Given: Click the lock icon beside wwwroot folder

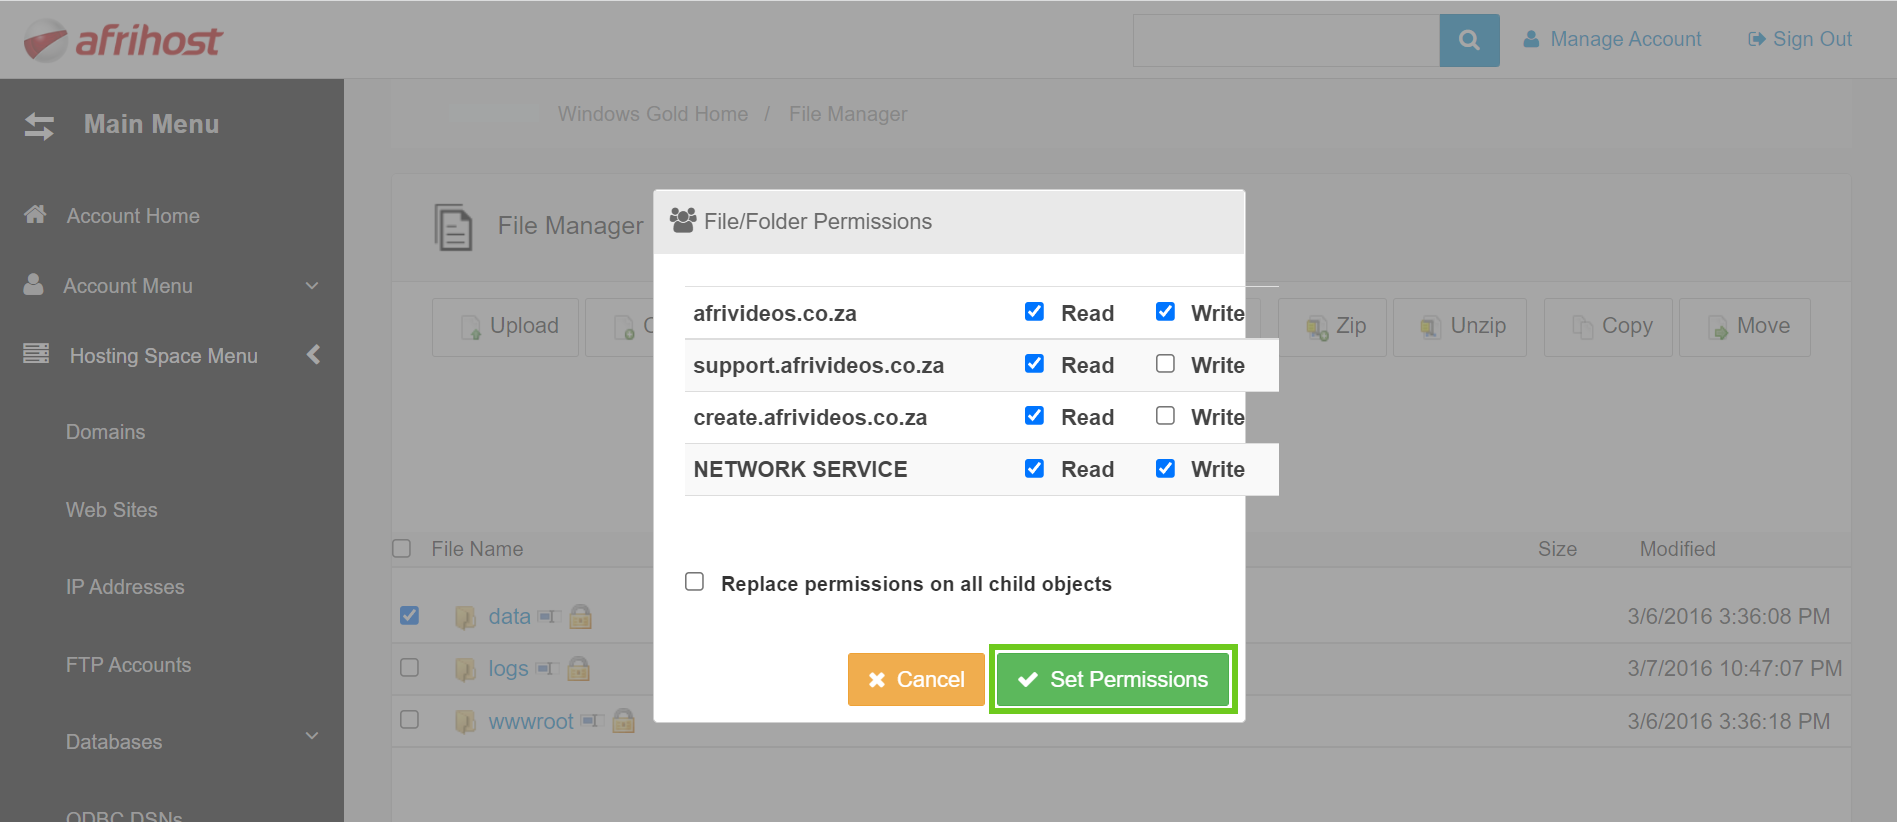Looking at the screenshot, I should coord(623,721).
